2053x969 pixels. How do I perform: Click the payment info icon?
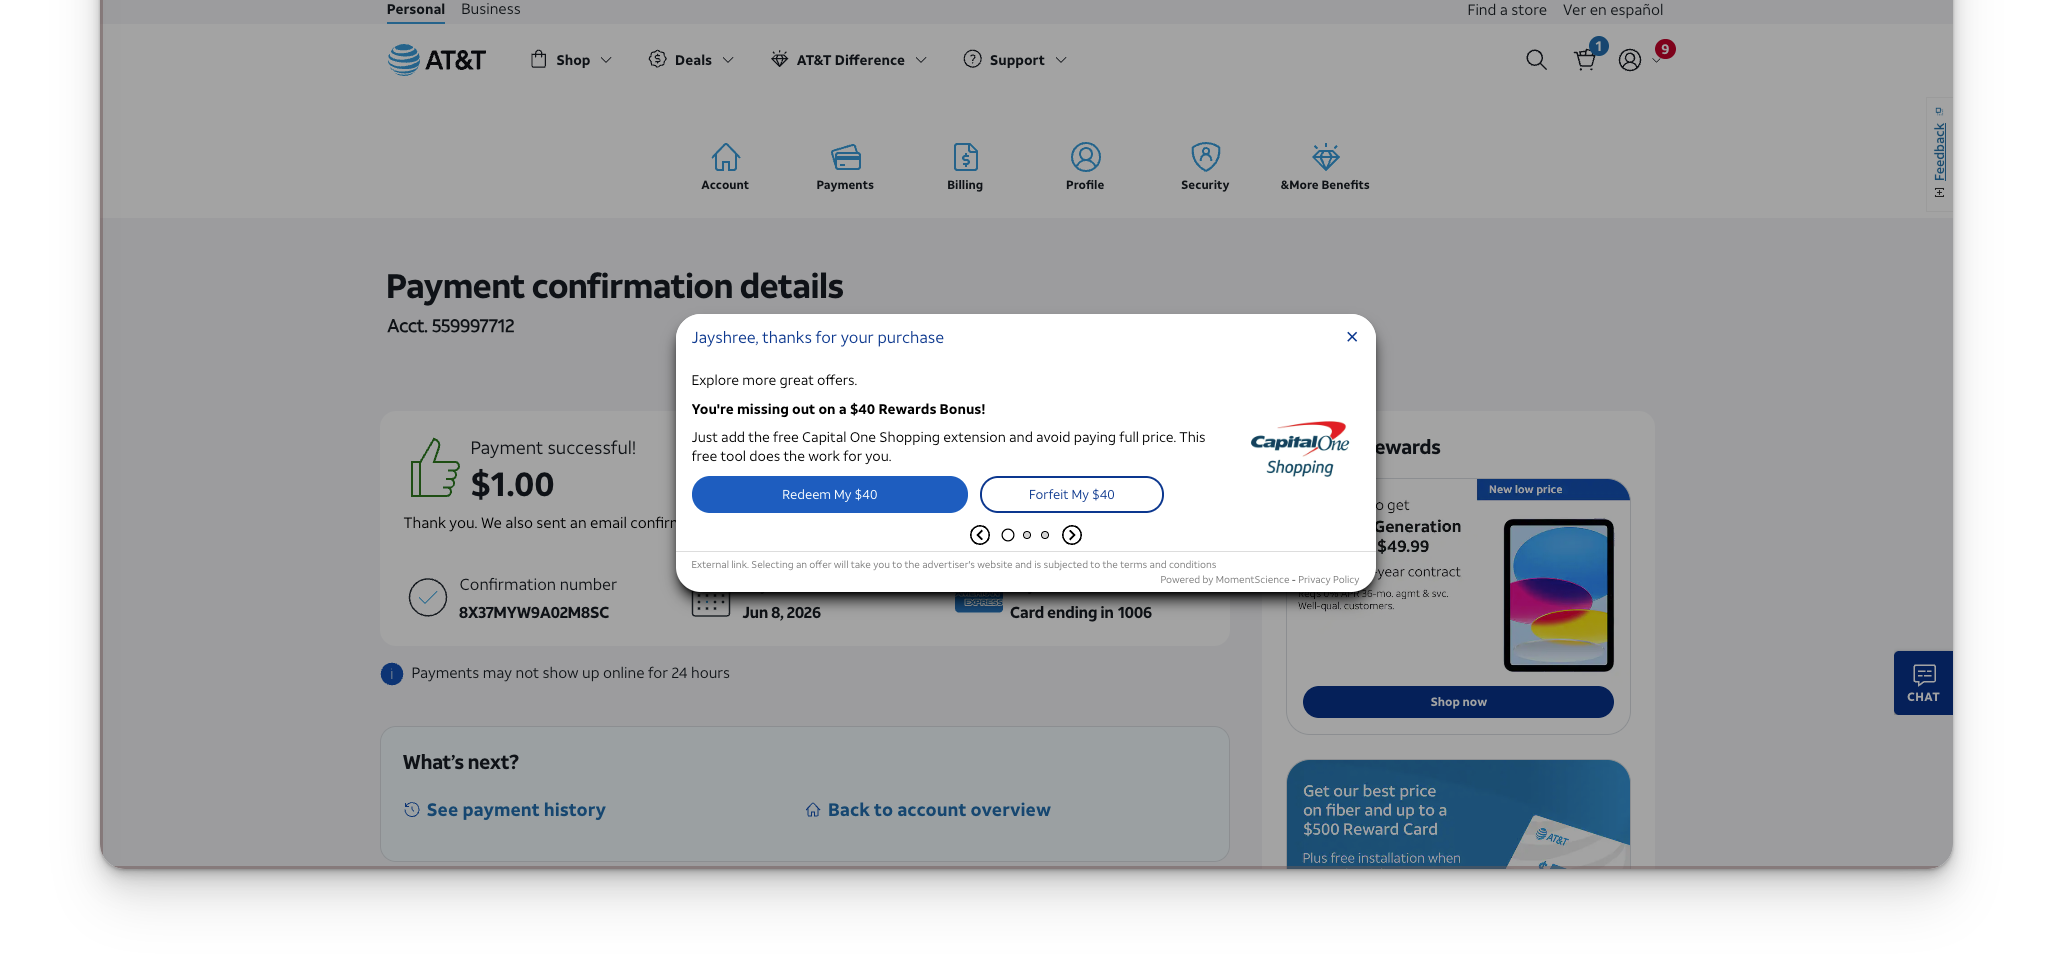click(392, 674)
